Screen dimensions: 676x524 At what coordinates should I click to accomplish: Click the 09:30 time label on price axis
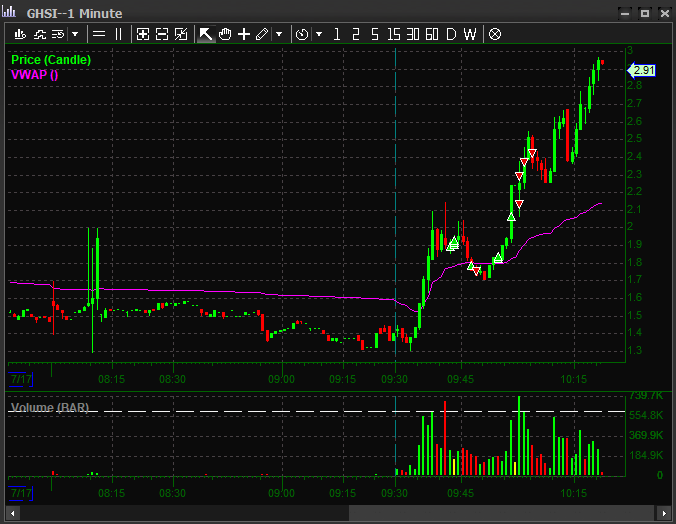click(394, 380)
